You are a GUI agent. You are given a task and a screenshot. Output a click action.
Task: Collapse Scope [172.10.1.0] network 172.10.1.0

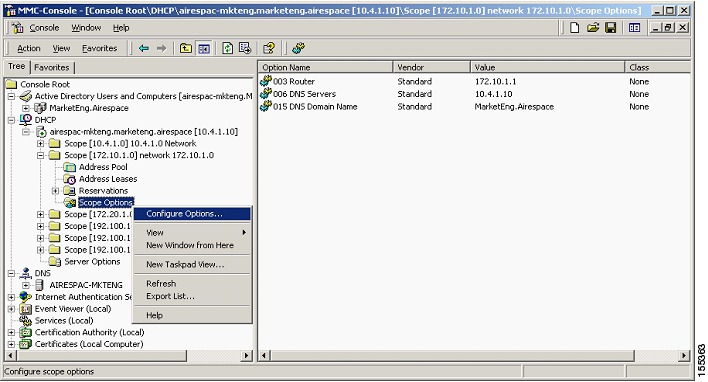coord(41,155)
